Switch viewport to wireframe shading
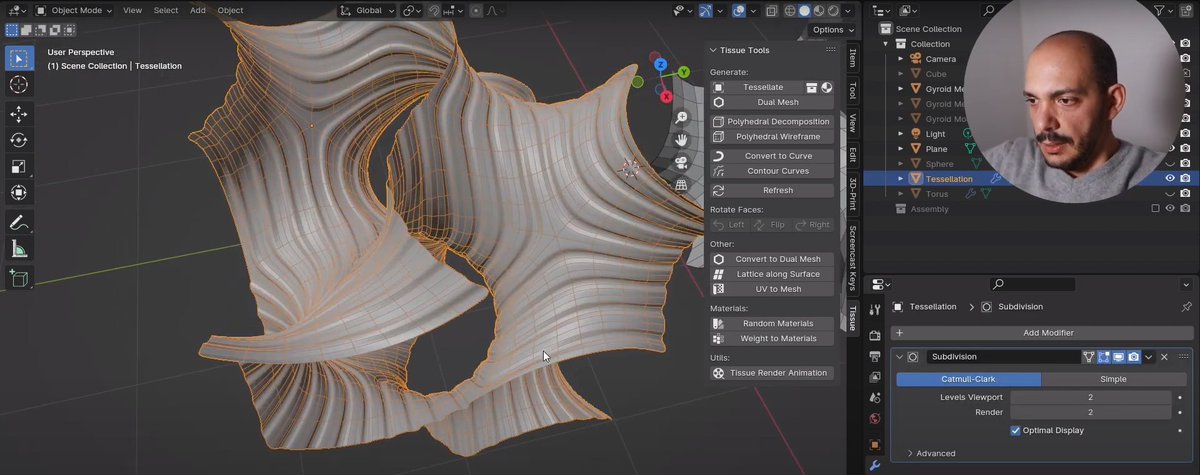This screenshot has height=475, width=1200. [789, 11]
